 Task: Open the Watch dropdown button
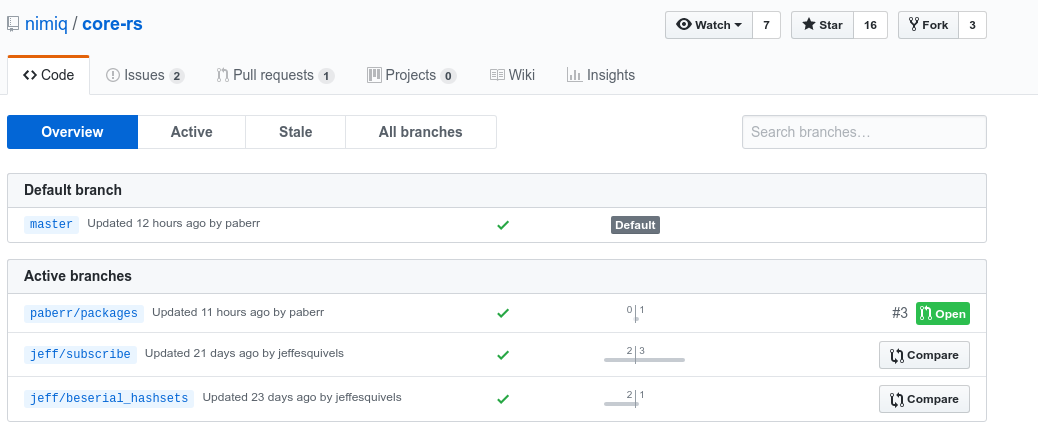[x=709, y=25]
